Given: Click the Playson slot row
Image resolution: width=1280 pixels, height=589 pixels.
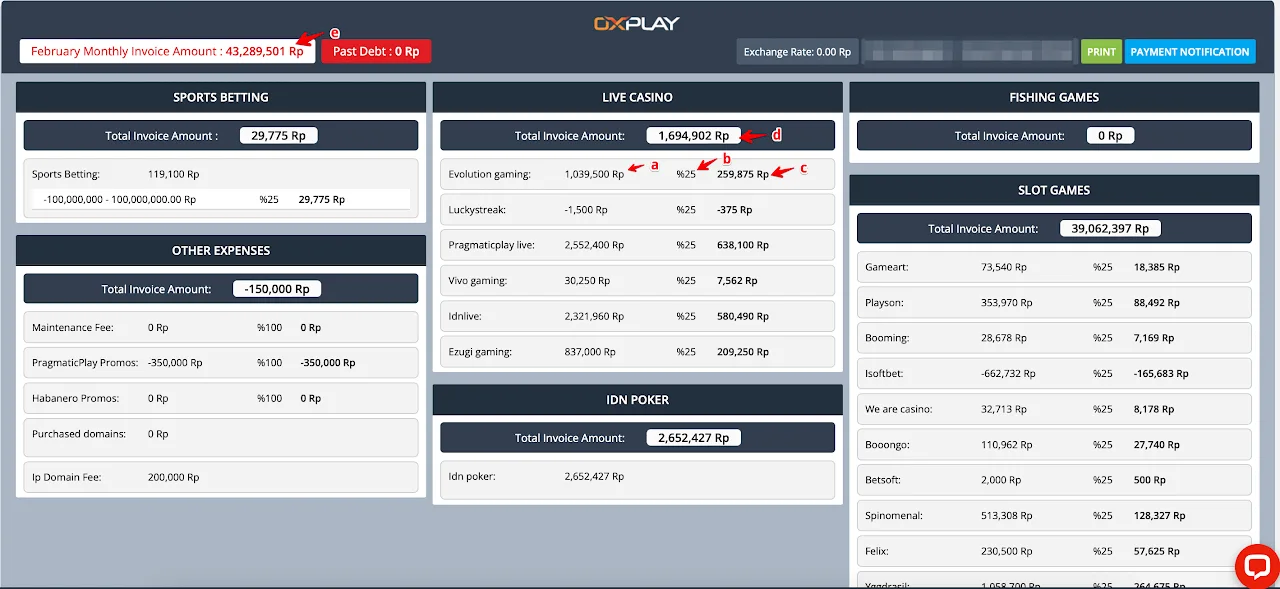Looking at the screenshot, I should click(1054, 303).
